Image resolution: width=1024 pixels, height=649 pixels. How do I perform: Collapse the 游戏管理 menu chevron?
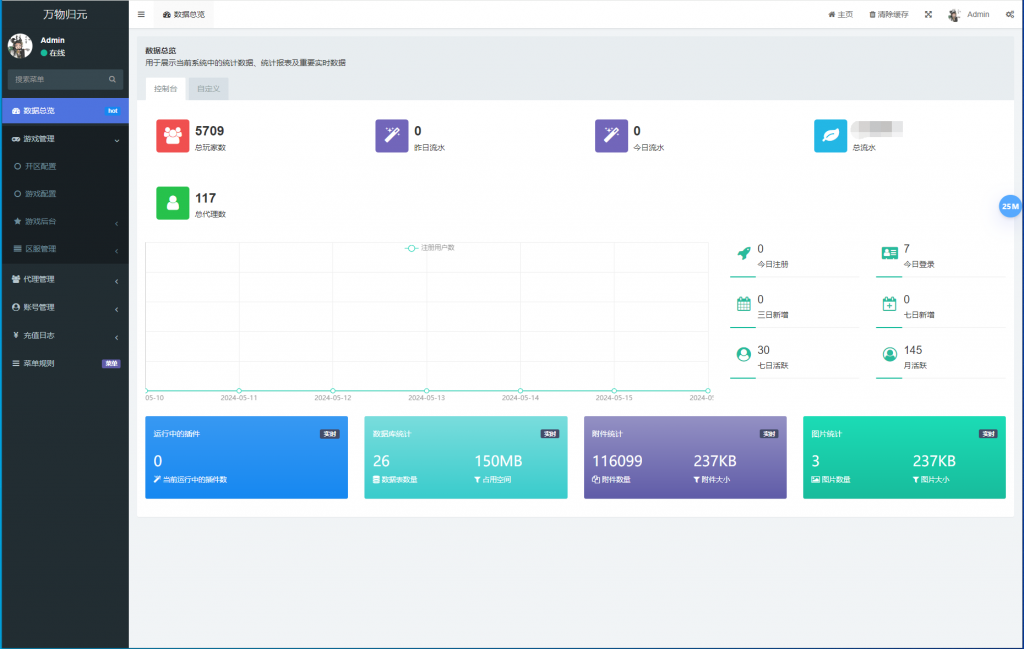pos(117,140)
